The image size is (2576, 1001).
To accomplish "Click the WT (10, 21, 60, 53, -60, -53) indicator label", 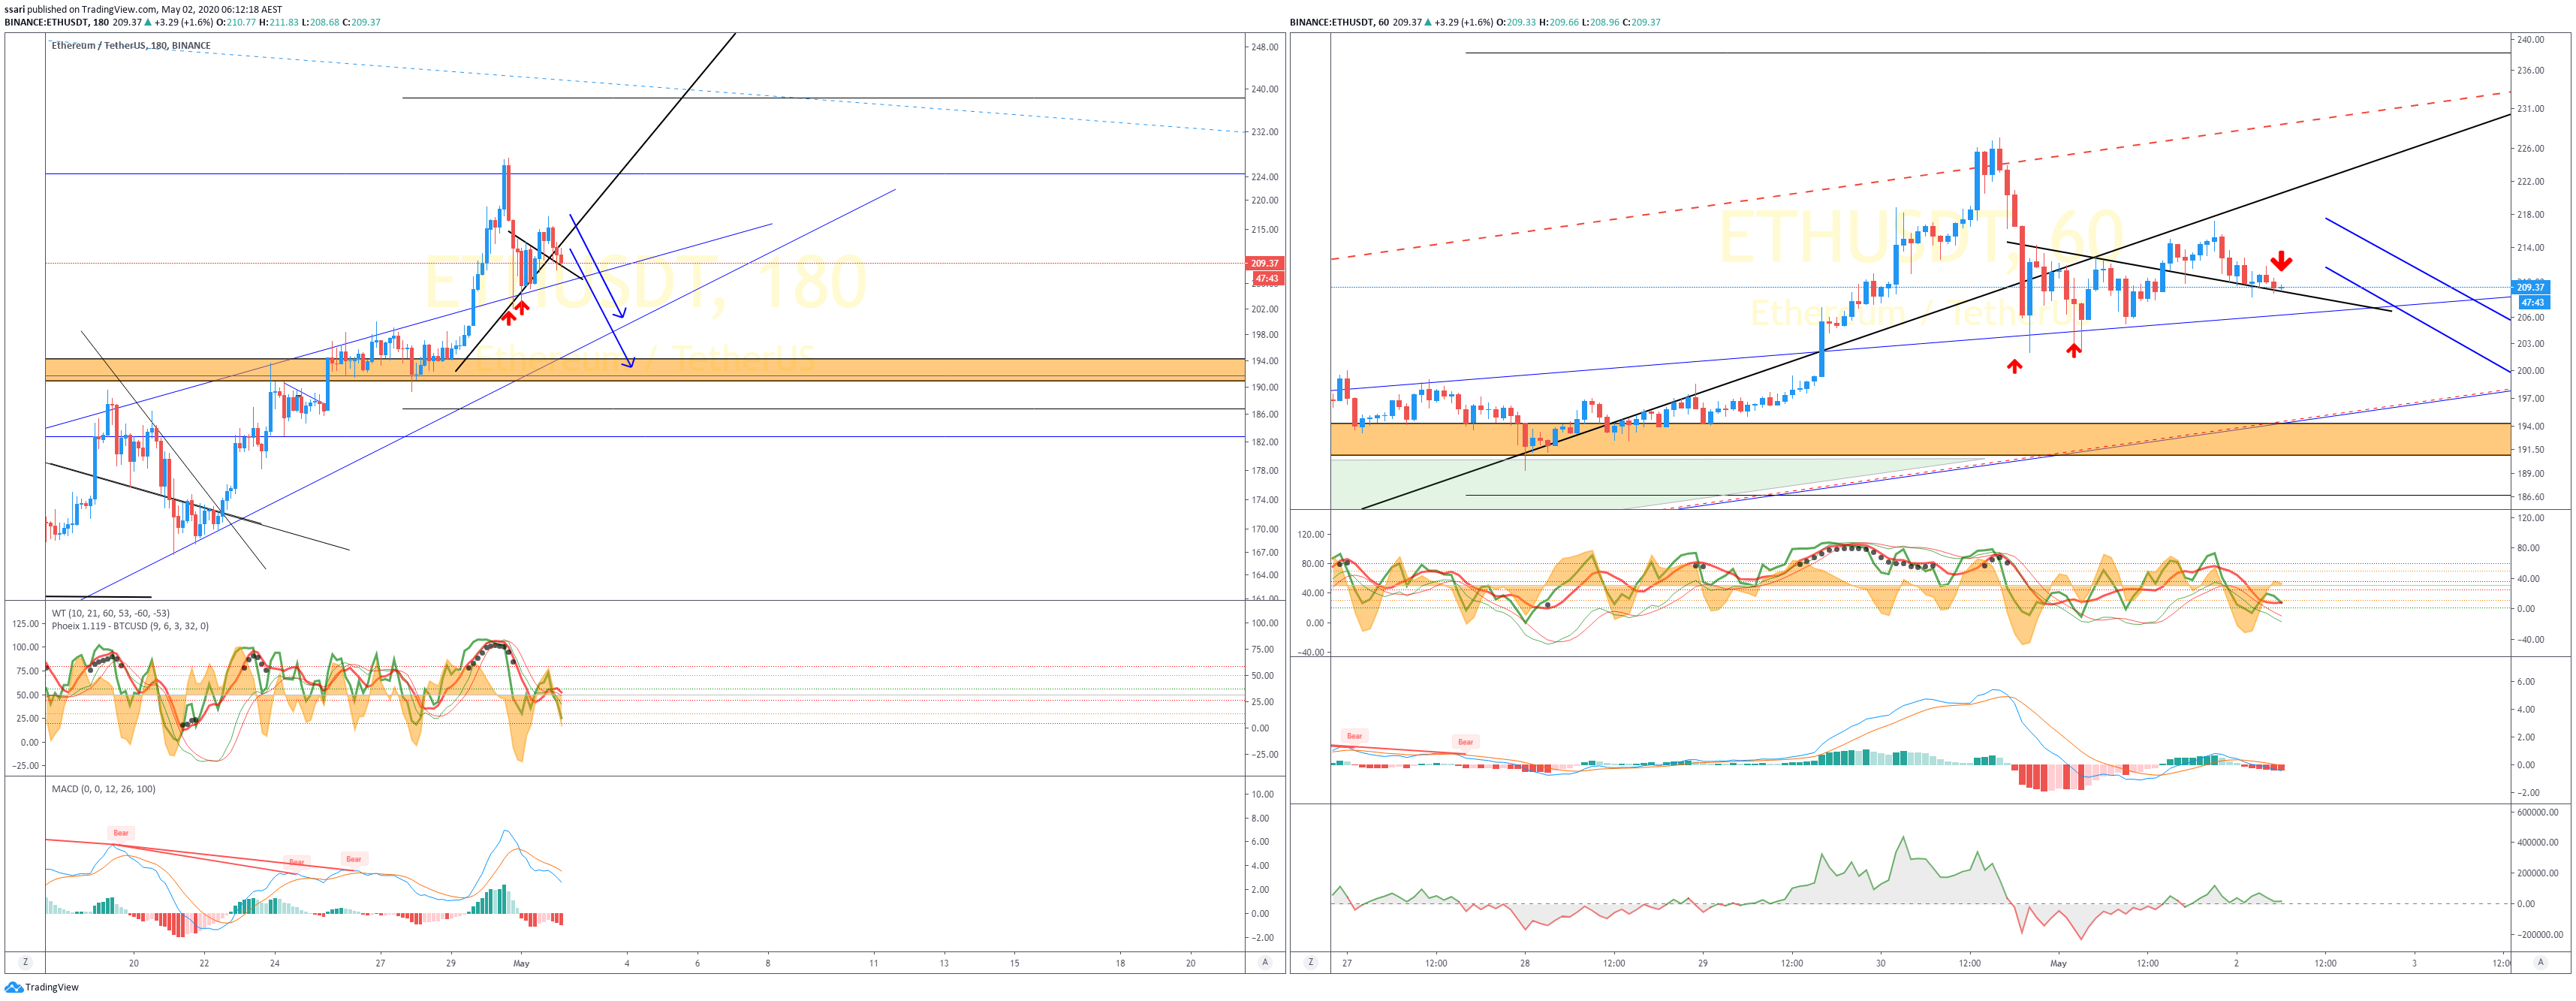I will (x=110, y=613).
